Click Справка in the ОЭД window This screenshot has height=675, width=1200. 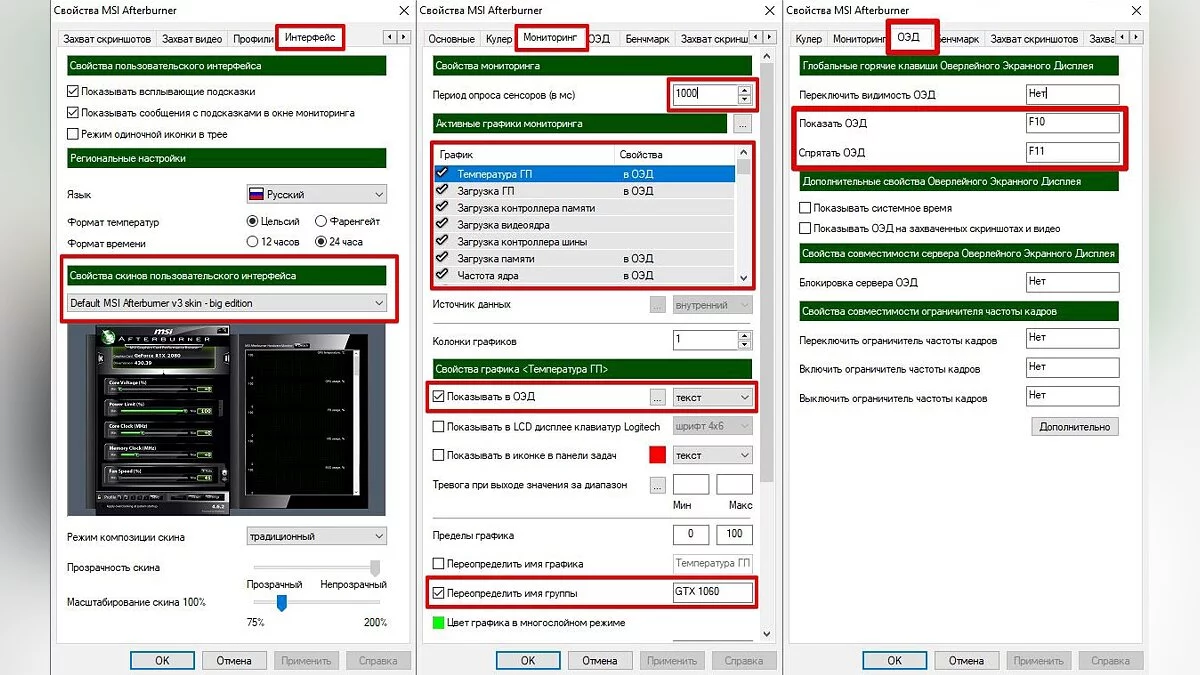pos(1111,660)
